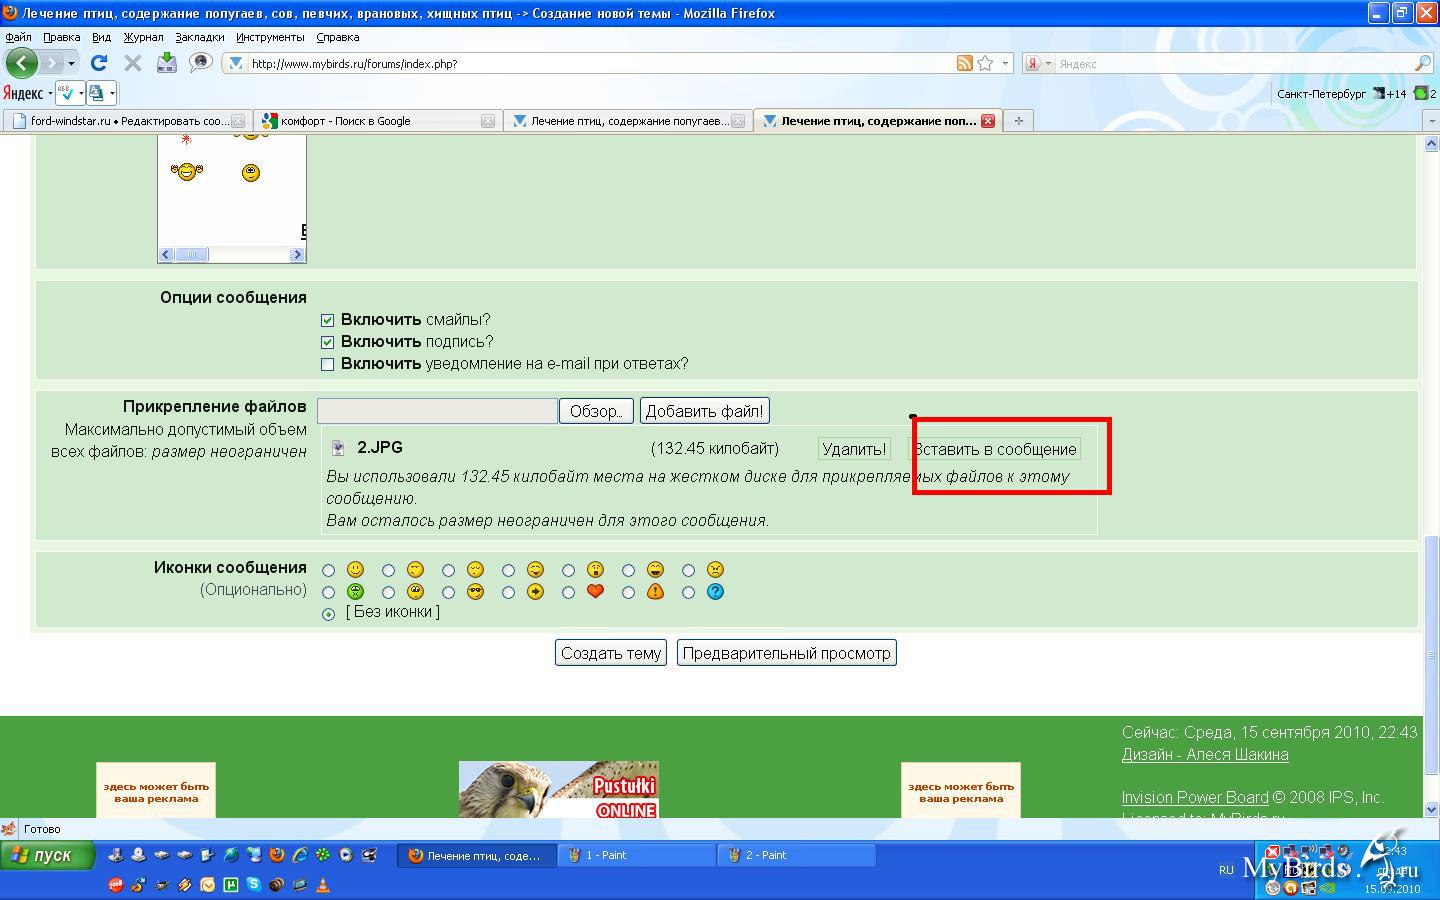
Task: Click the 2.JPG attachment file icon
Action: click(x=338, y=448)
